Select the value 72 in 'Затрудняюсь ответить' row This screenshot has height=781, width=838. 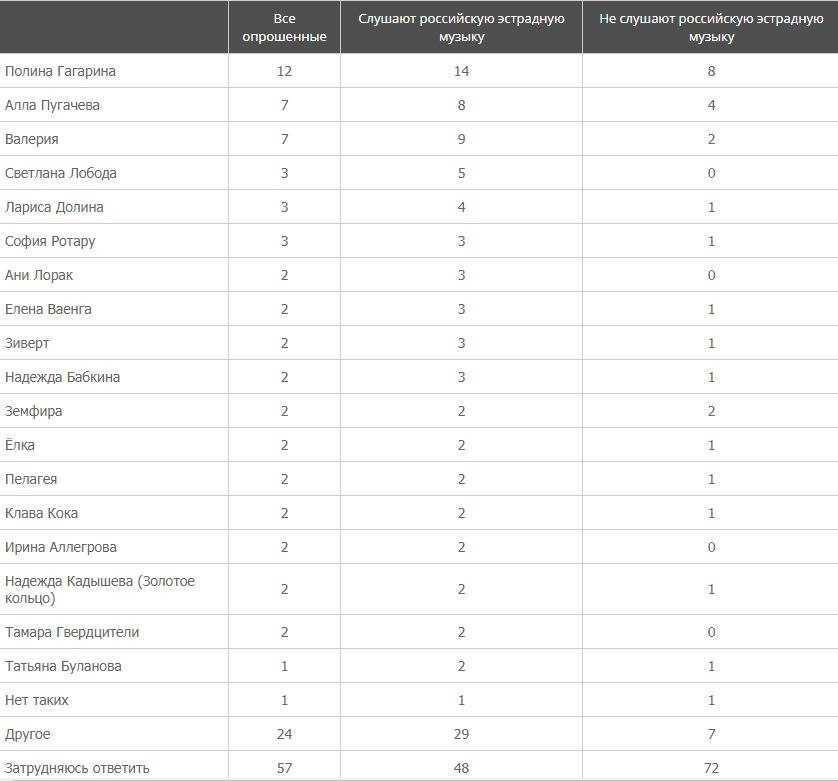(711, 768)
